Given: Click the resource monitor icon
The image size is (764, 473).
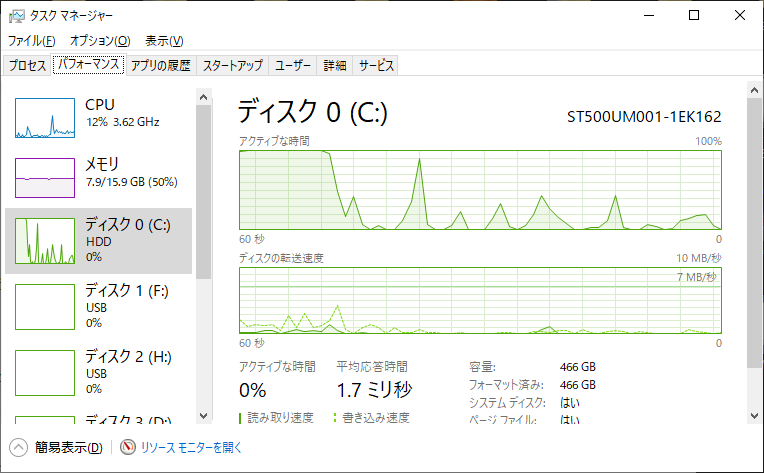Looking at the screenshot, I should (x=127, y=448).
